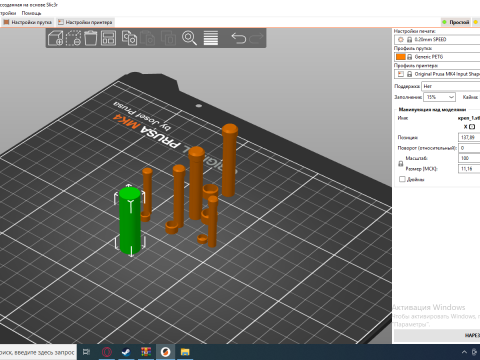Screen dimensions: 480x360
Task: Click the scale field showing 100
Action: coord(469,158)
